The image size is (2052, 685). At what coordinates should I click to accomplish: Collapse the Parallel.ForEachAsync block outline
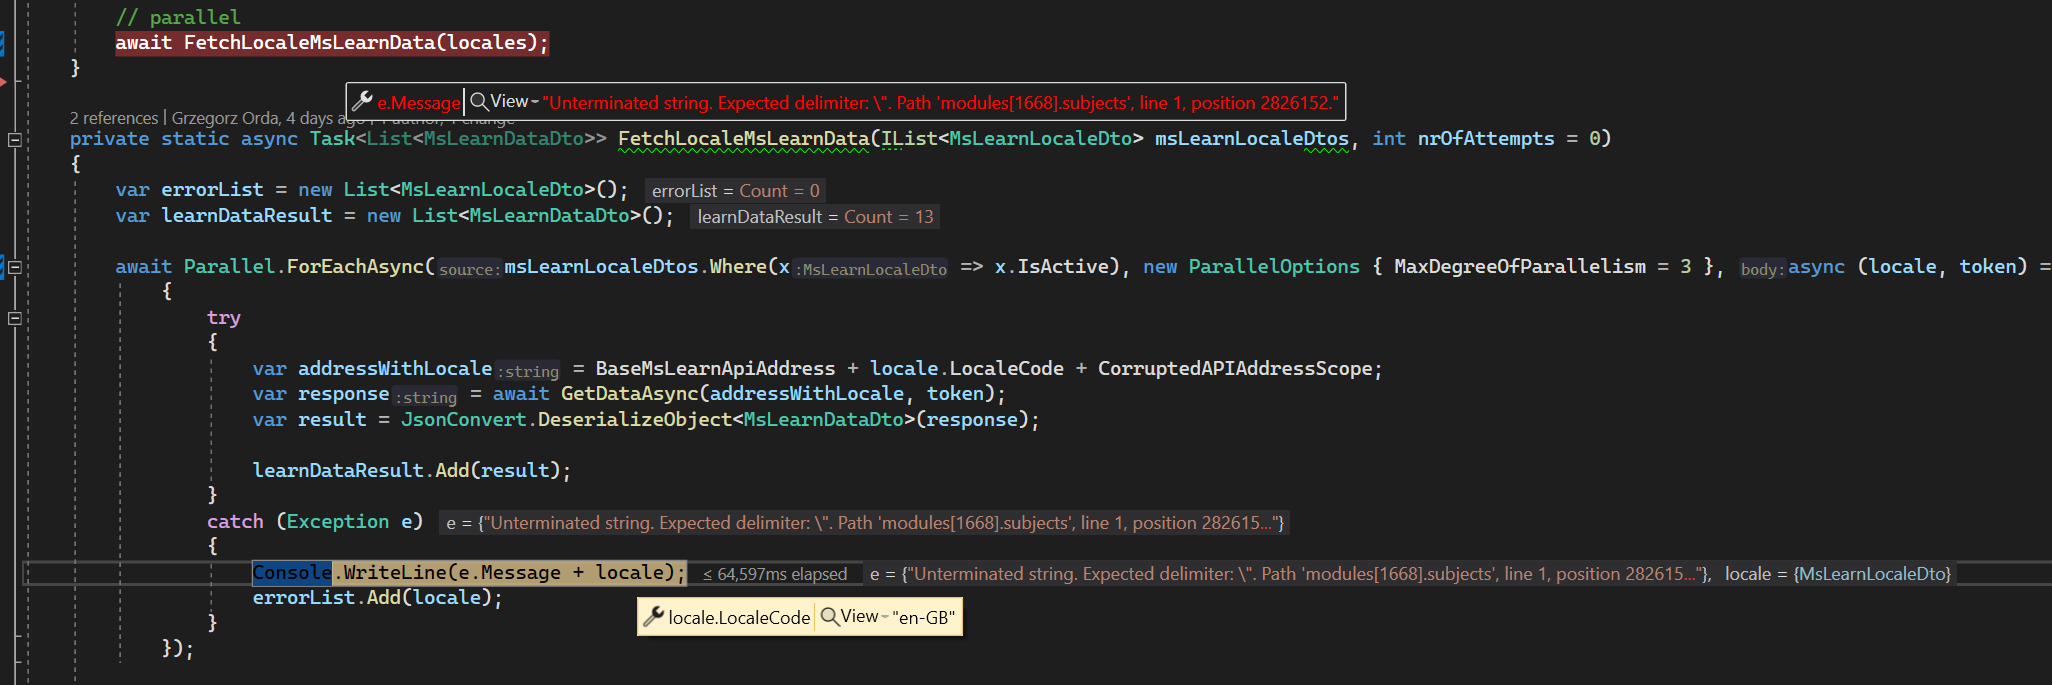coord(15,267)
